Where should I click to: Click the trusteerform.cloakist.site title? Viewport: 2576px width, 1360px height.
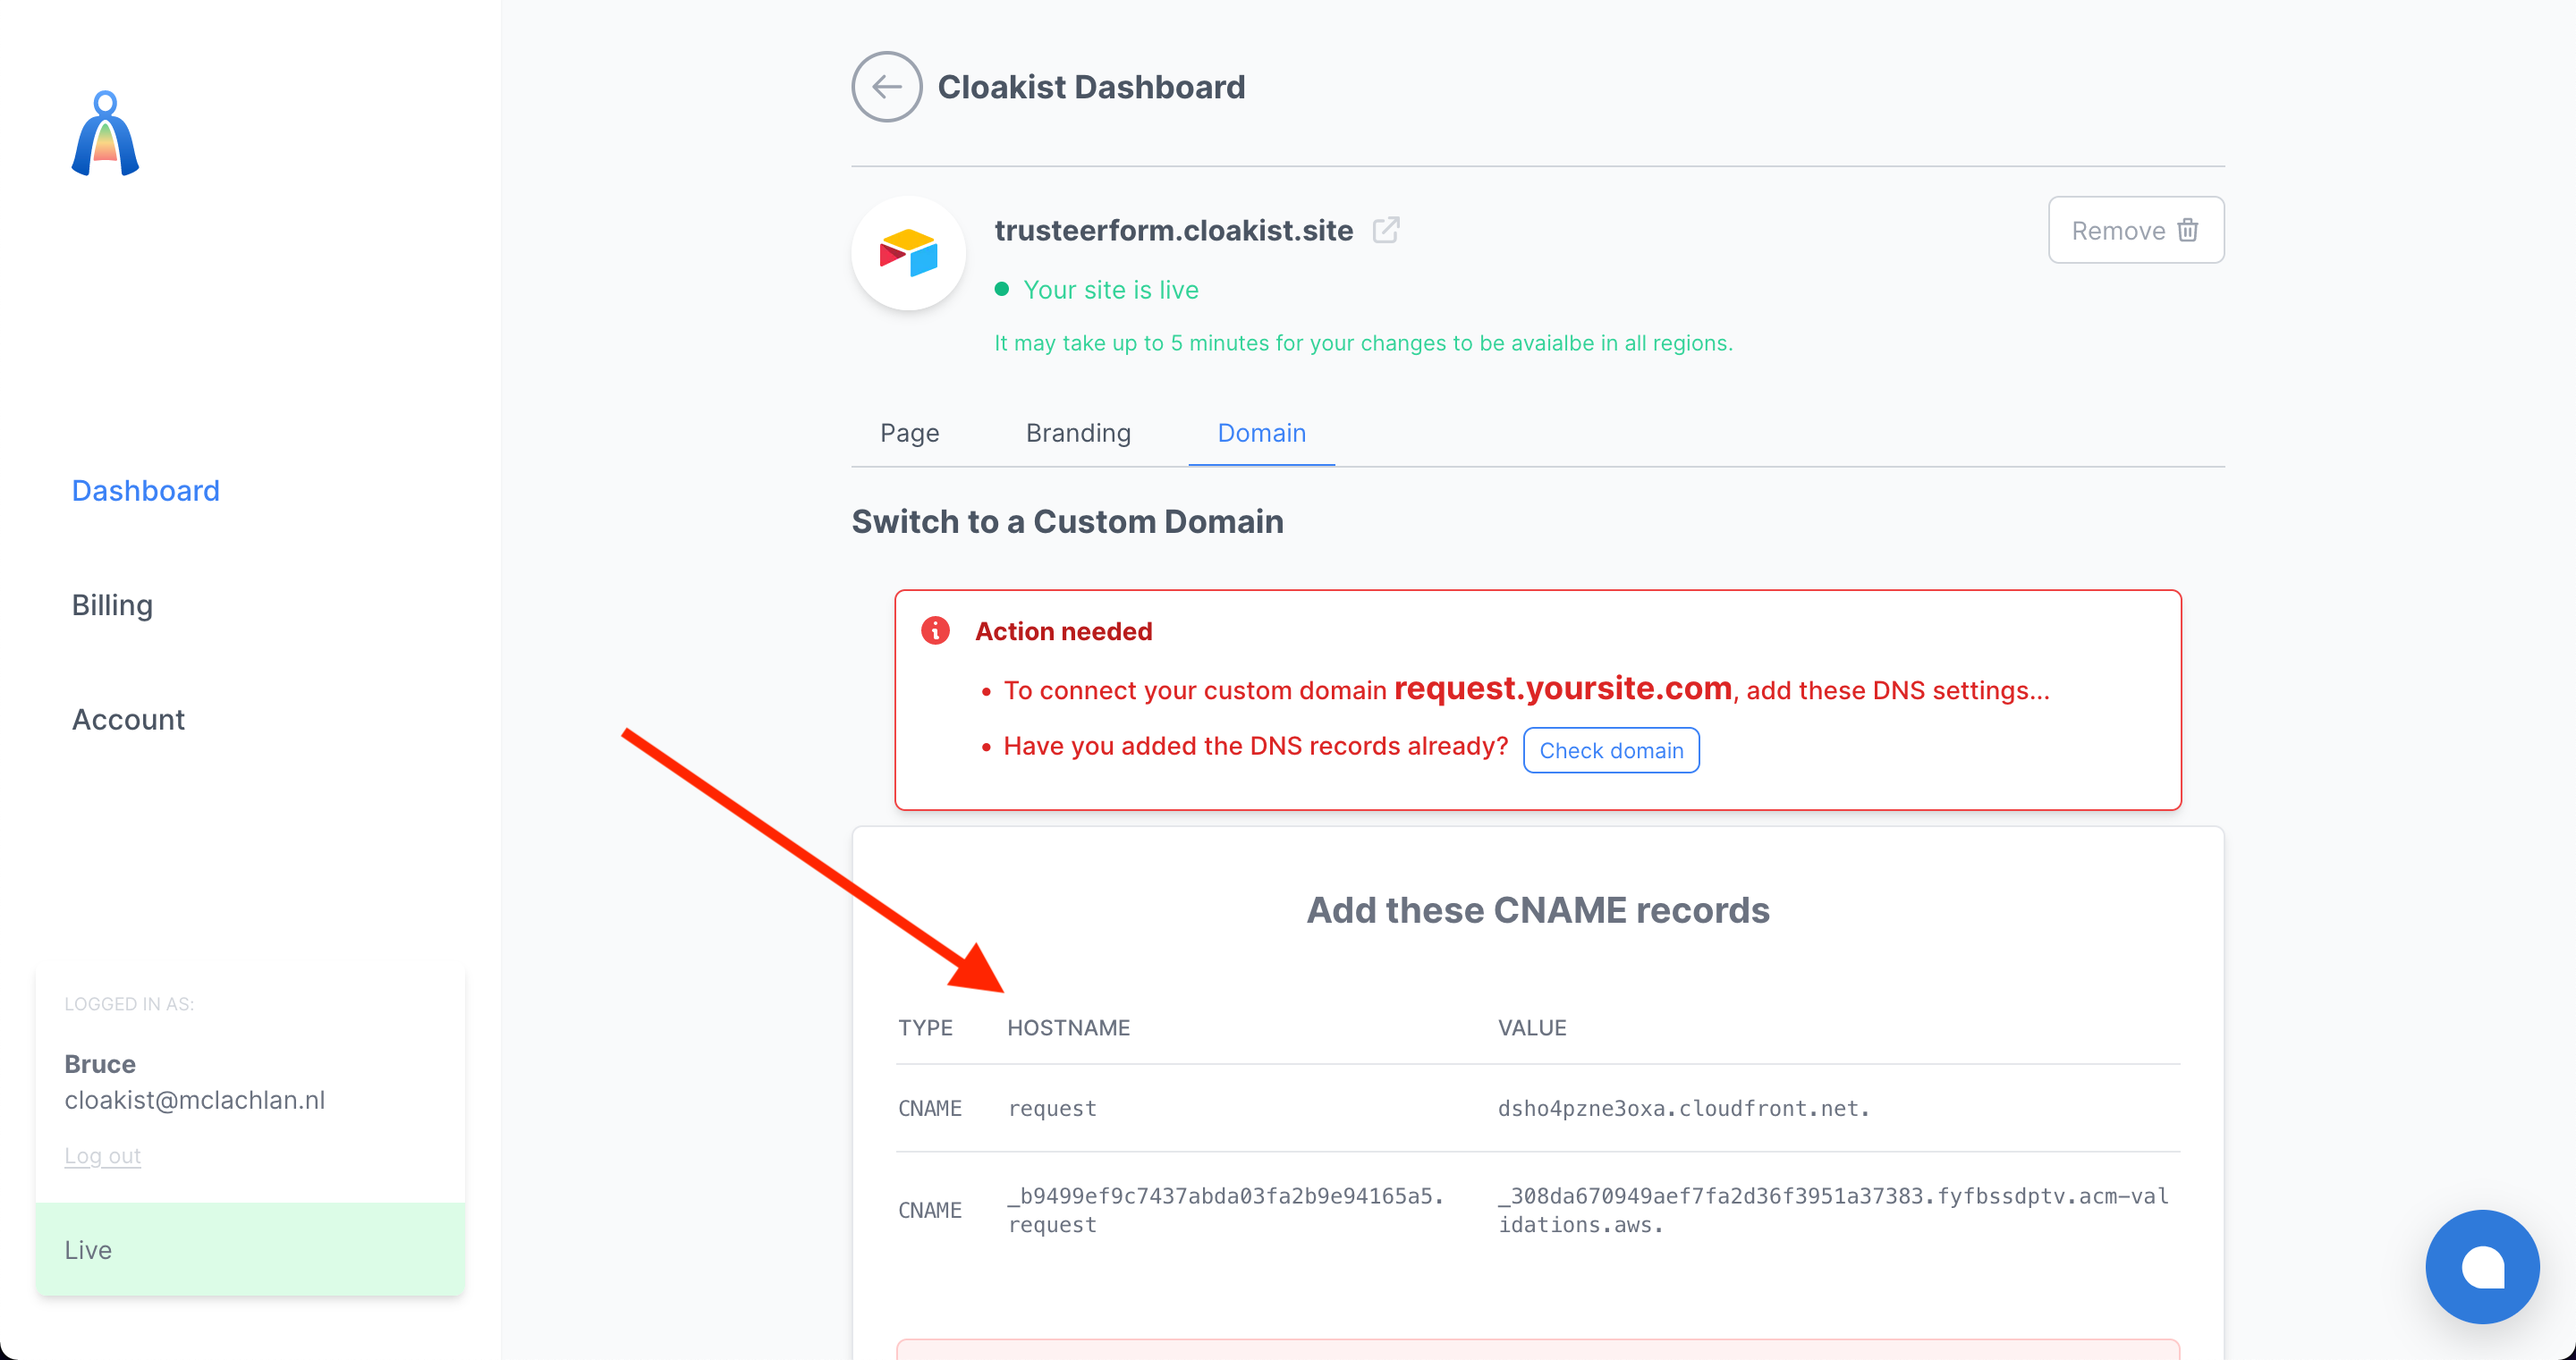coord(1173,230)
